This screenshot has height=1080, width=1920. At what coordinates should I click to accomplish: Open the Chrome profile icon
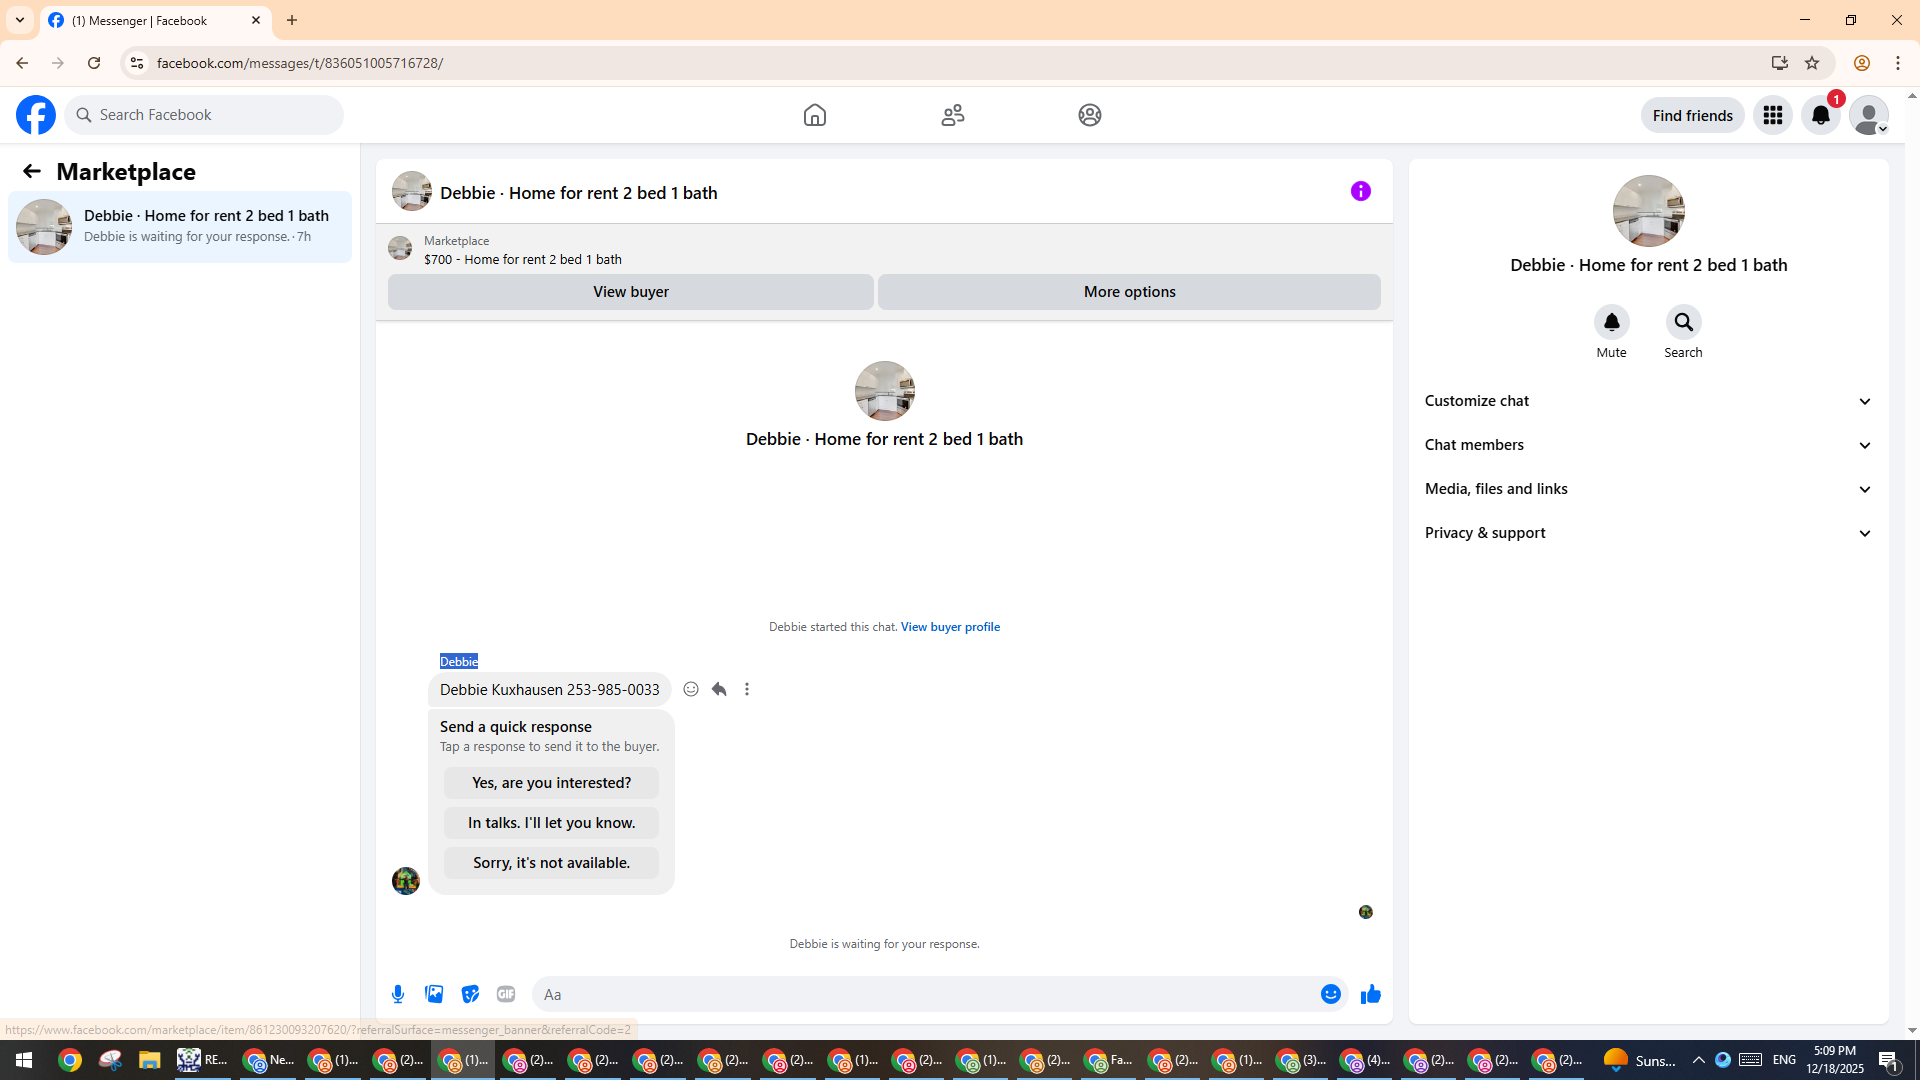[1862, 63]
